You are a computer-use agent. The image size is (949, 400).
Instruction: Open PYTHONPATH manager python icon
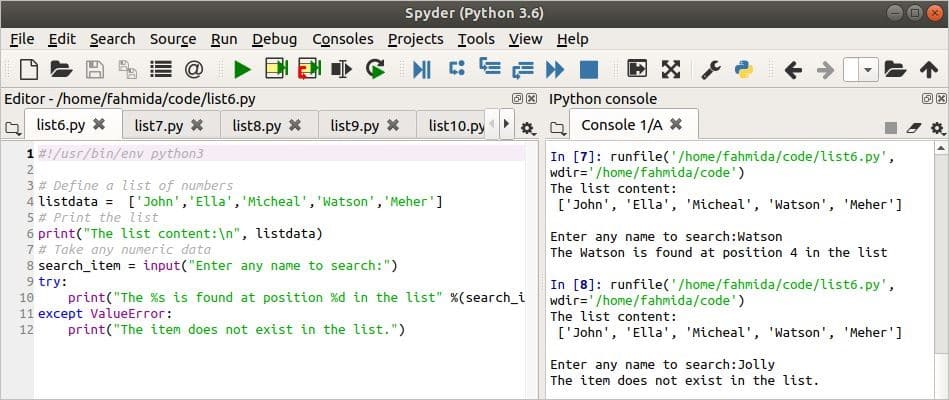744,70
